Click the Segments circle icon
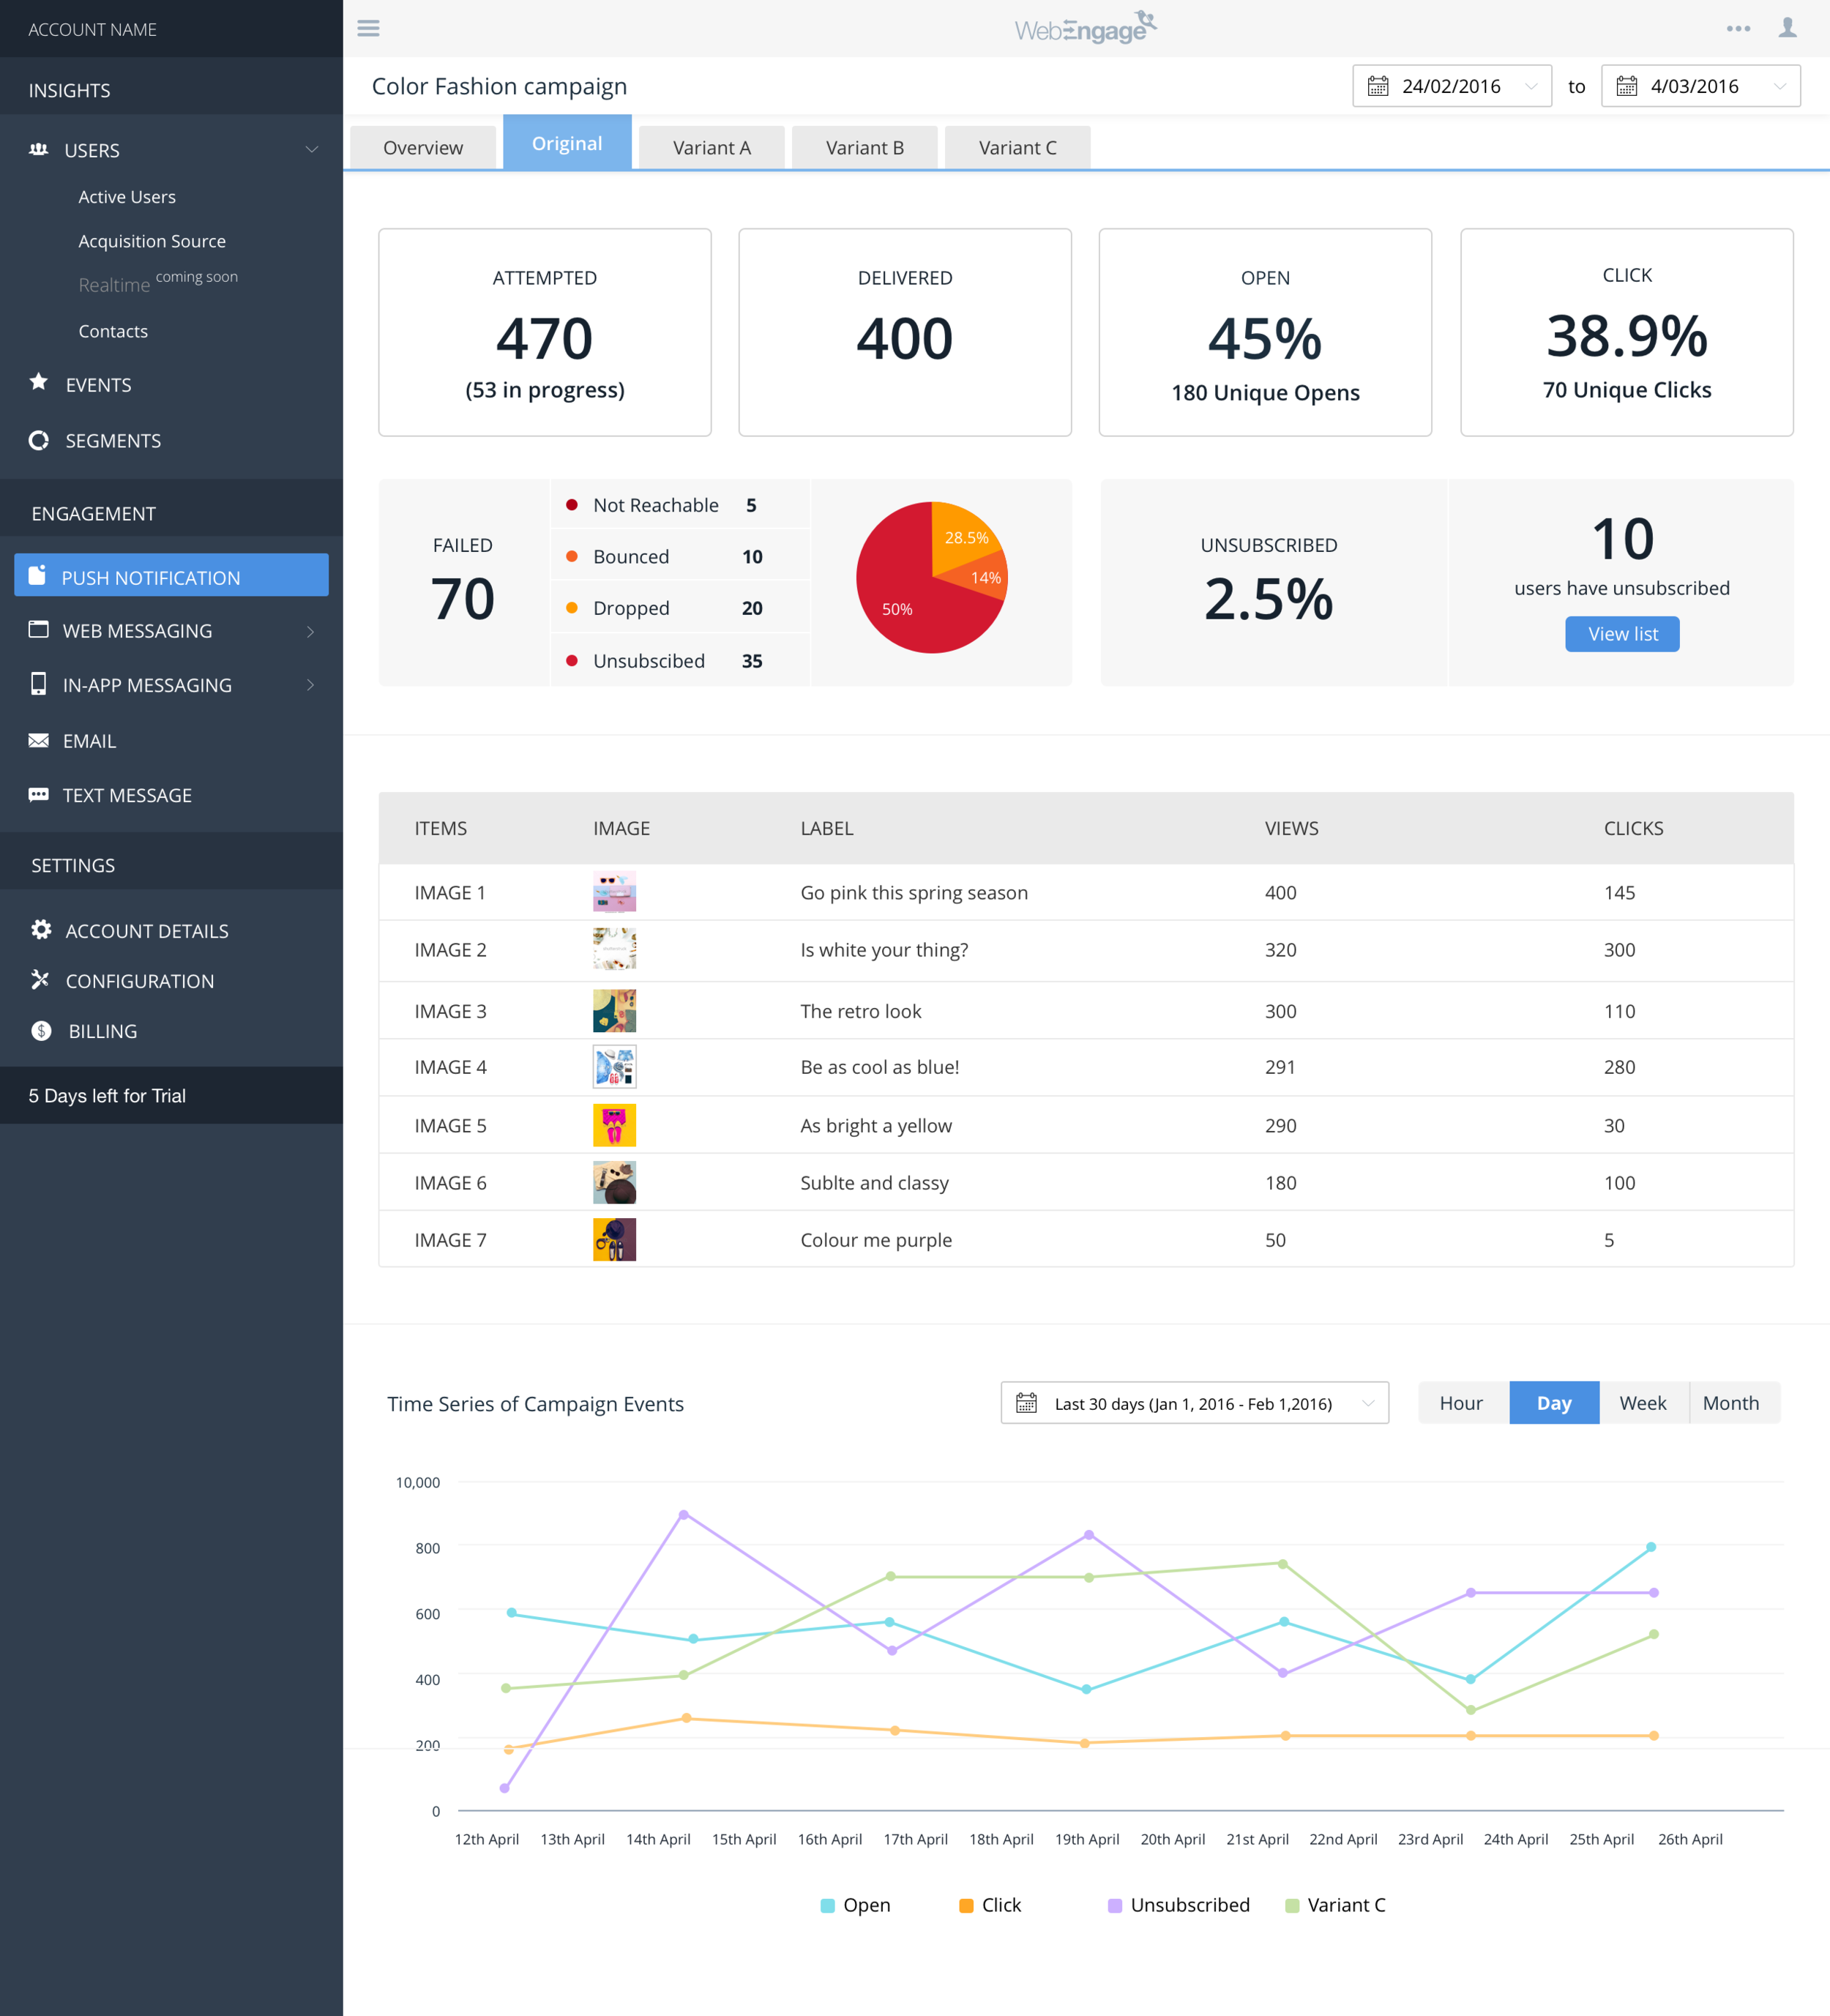 (x=39, y=440)
